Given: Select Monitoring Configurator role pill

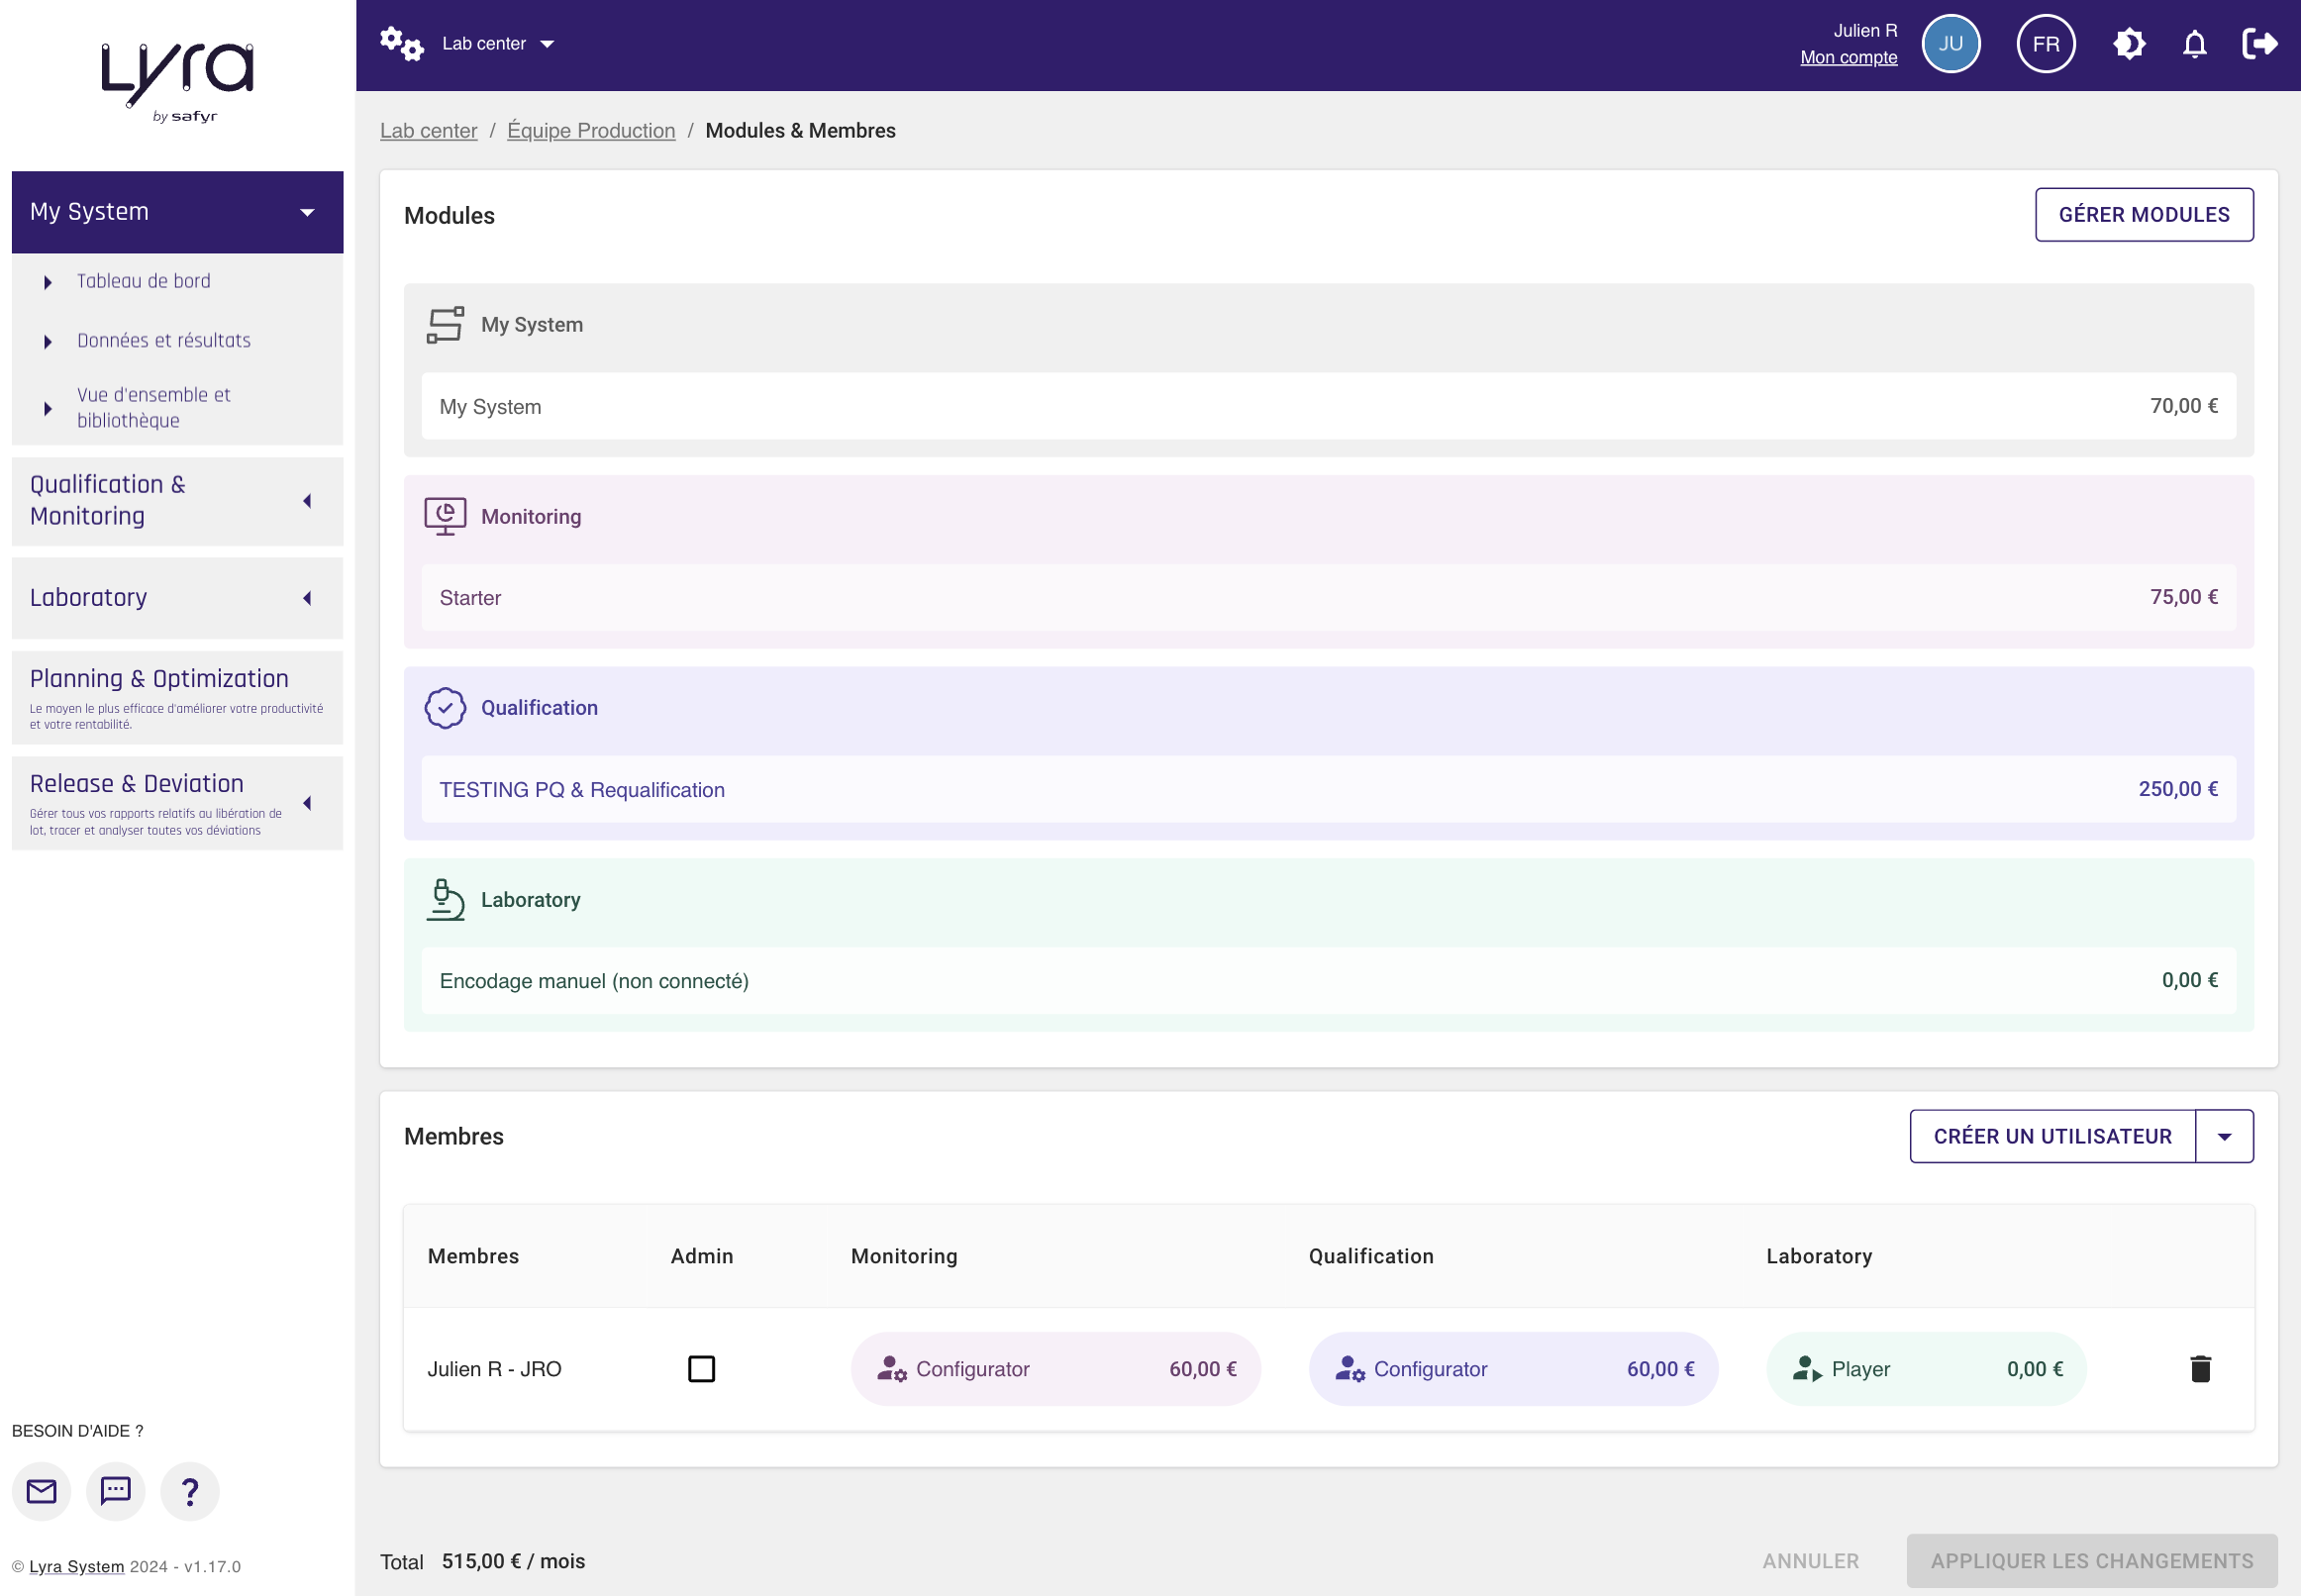Looking at the screenshot, I should pos(1055,1369).
